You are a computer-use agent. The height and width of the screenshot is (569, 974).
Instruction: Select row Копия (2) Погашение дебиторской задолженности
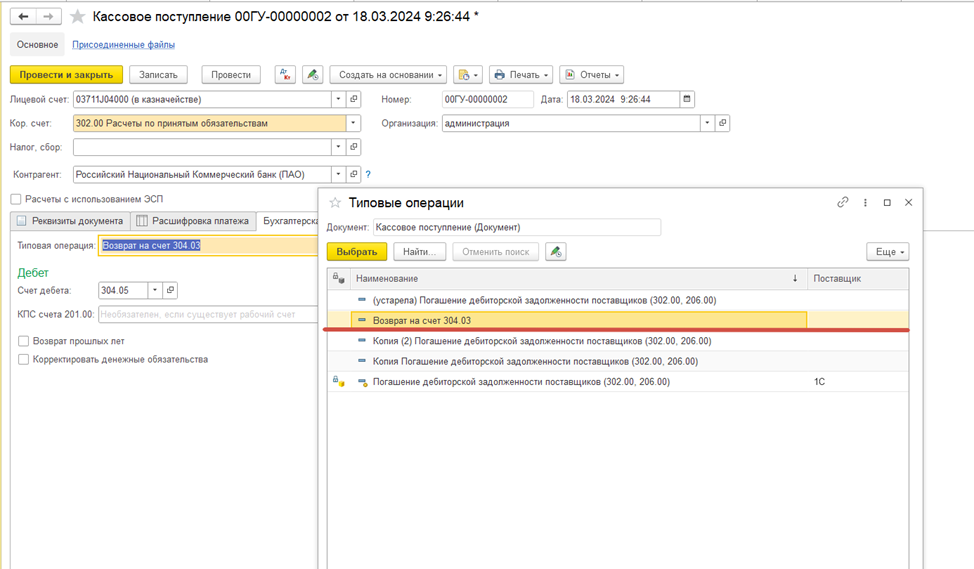click(618, 341)
